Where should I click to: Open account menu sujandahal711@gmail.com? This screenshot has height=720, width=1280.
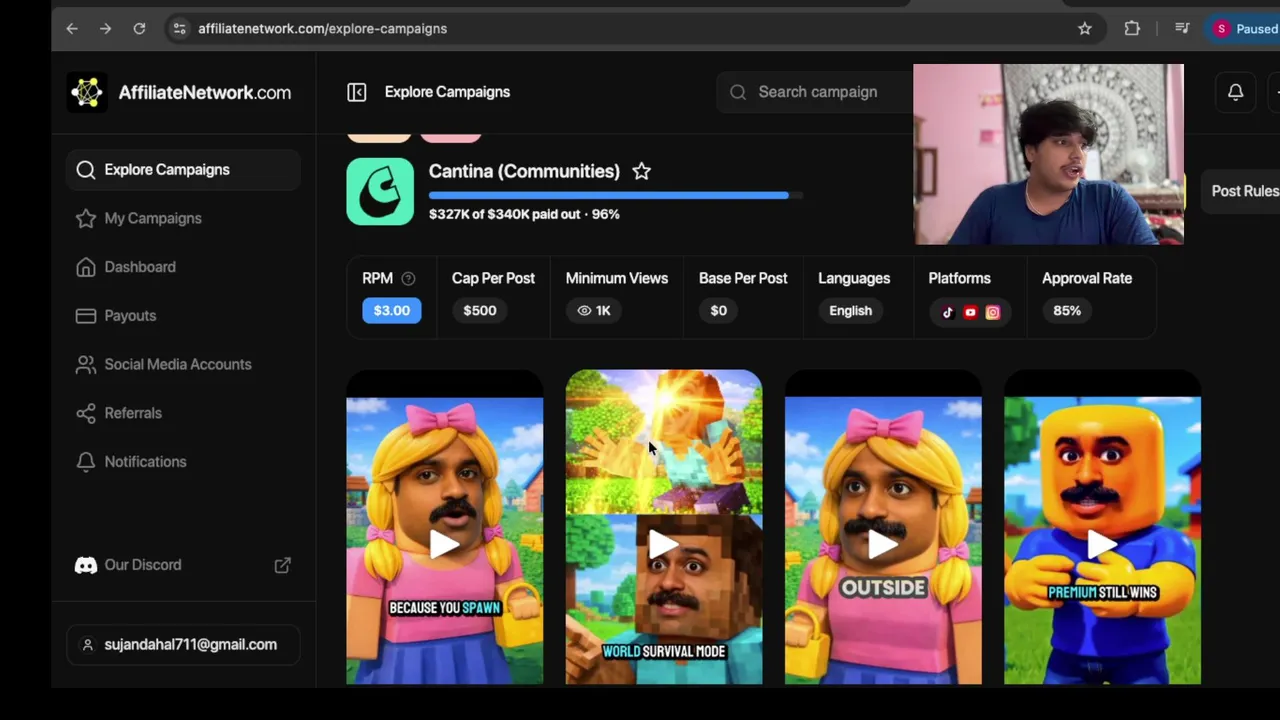184,645
